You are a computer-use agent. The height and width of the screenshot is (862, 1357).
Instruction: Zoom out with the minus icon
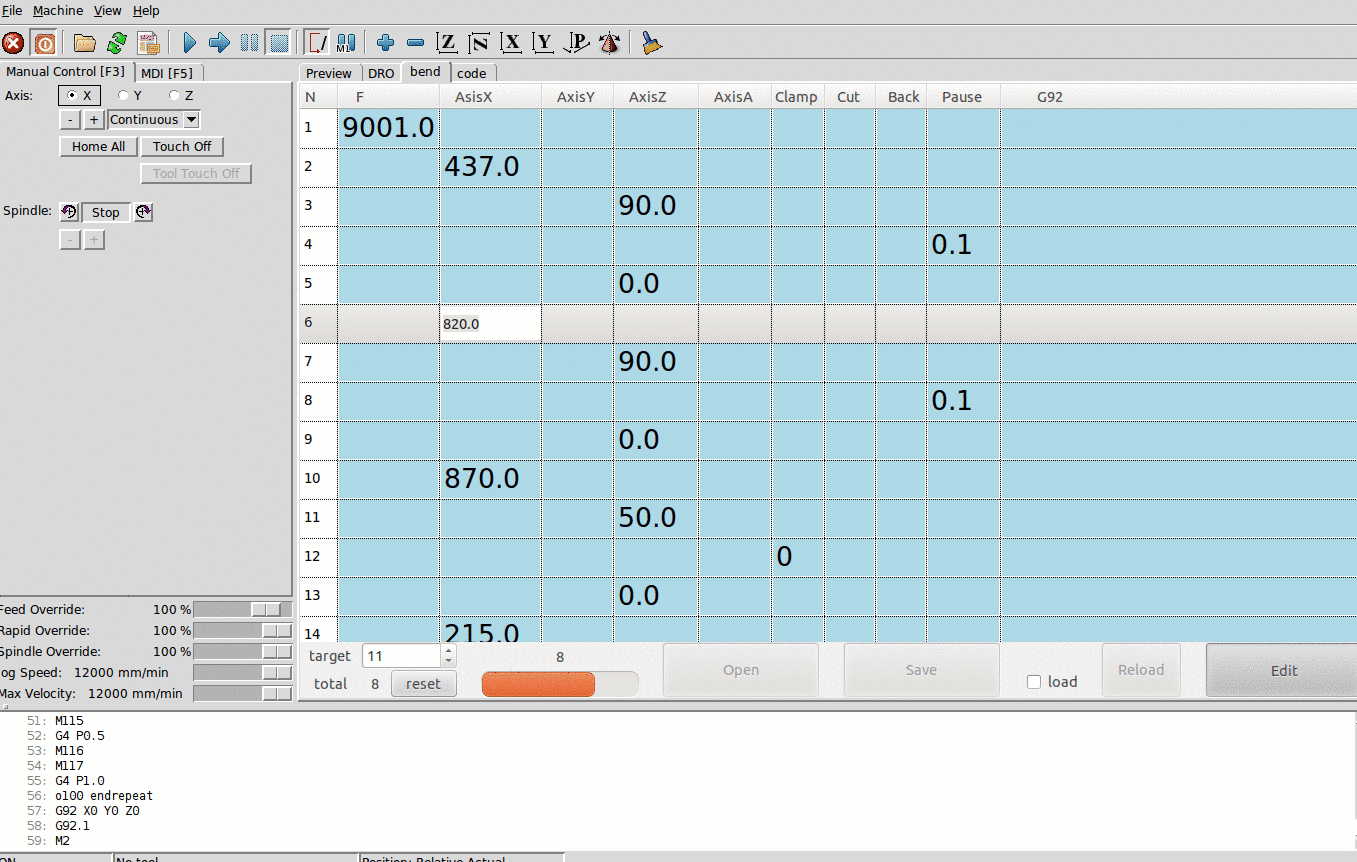[416, 43]
